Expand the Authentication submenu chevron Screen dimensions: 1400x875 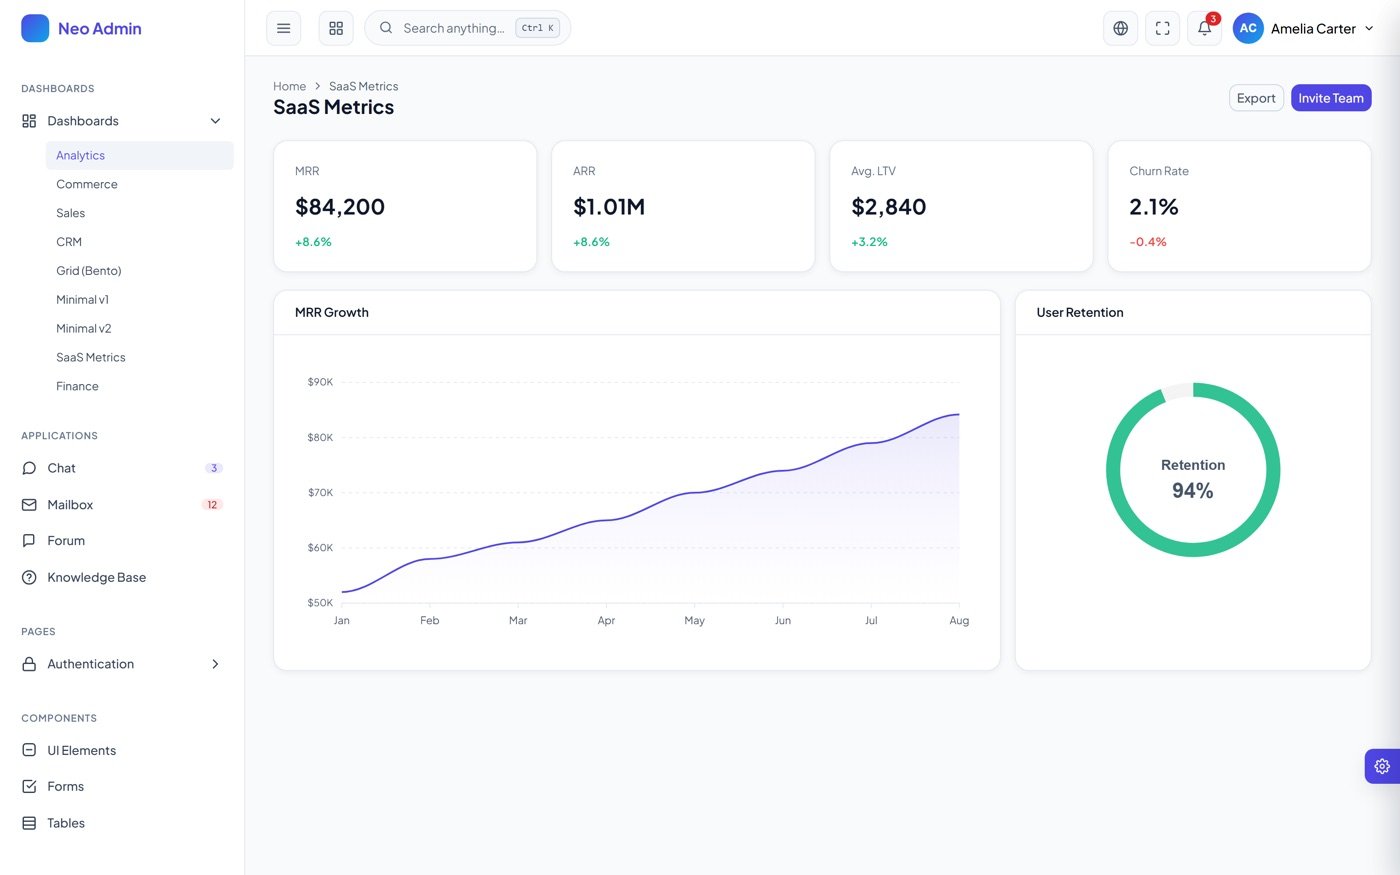tap(215, 664)
